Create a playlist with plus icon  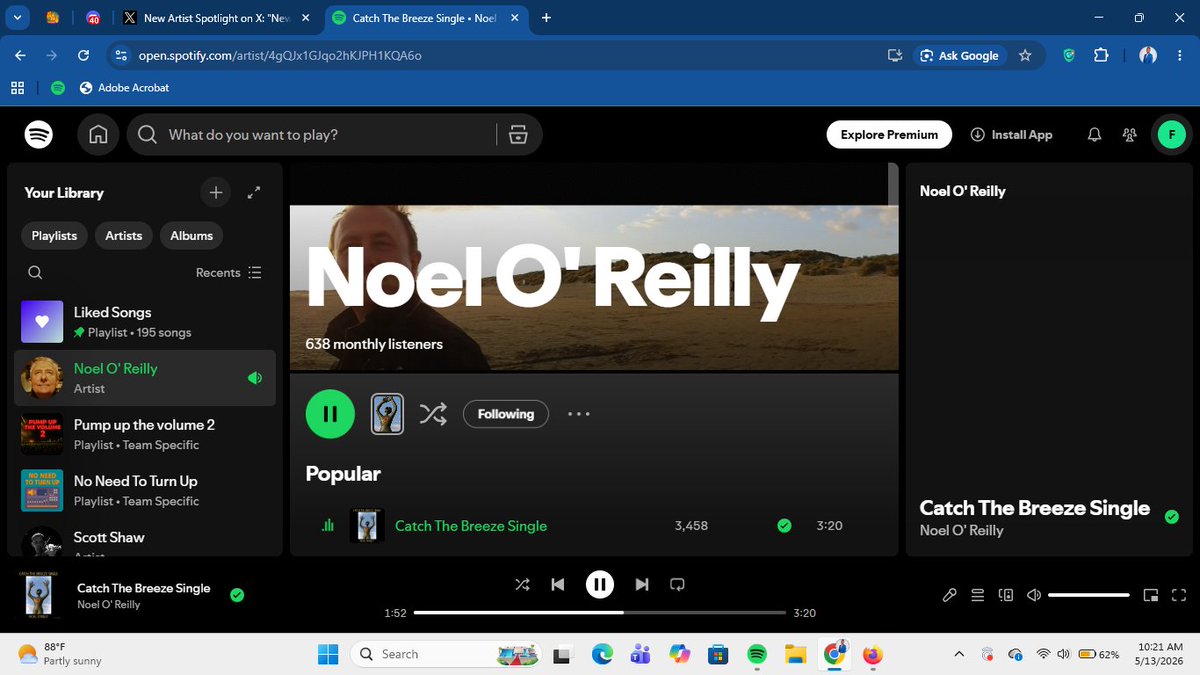point(215,192)
